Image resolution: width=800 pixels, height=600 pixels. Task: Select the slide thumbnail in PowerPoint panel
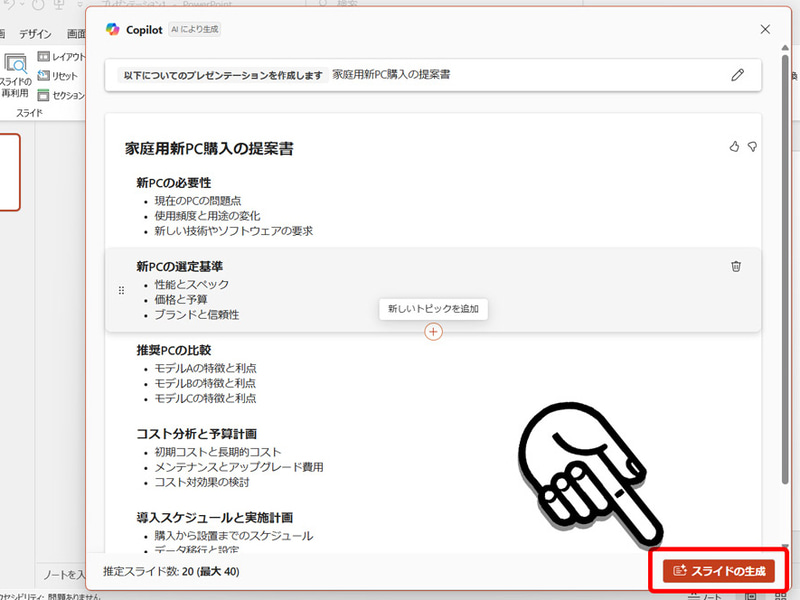[10, 172]
